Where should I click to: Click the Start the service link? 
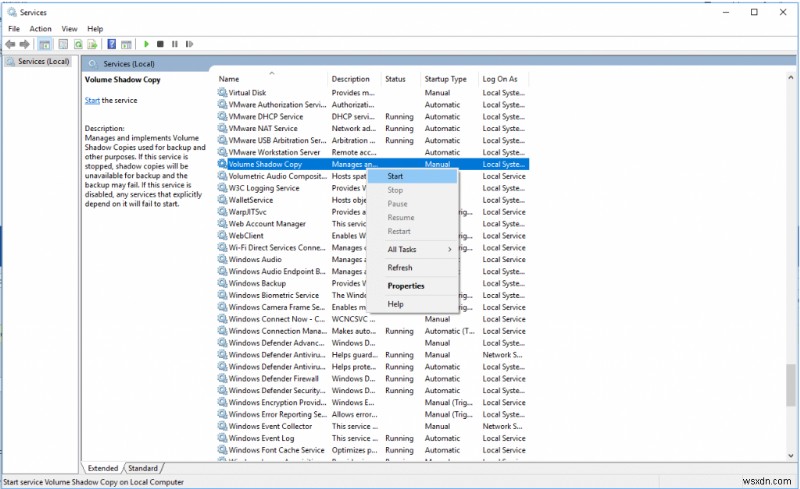[92, 101]
